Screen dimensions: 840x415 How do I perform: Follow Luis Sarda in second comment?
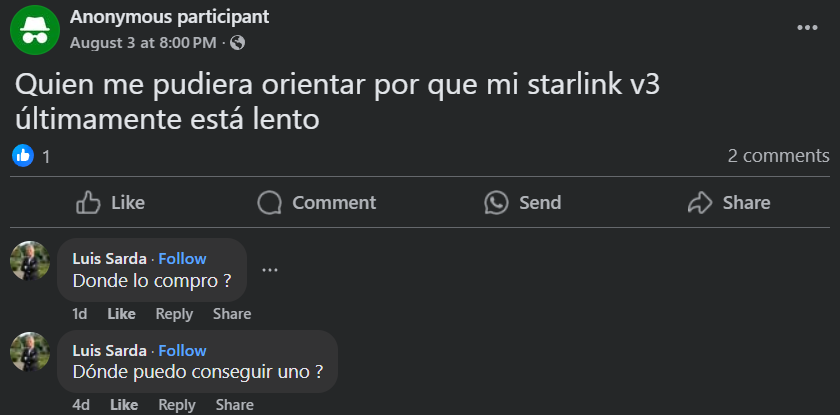tap(182, 350)
